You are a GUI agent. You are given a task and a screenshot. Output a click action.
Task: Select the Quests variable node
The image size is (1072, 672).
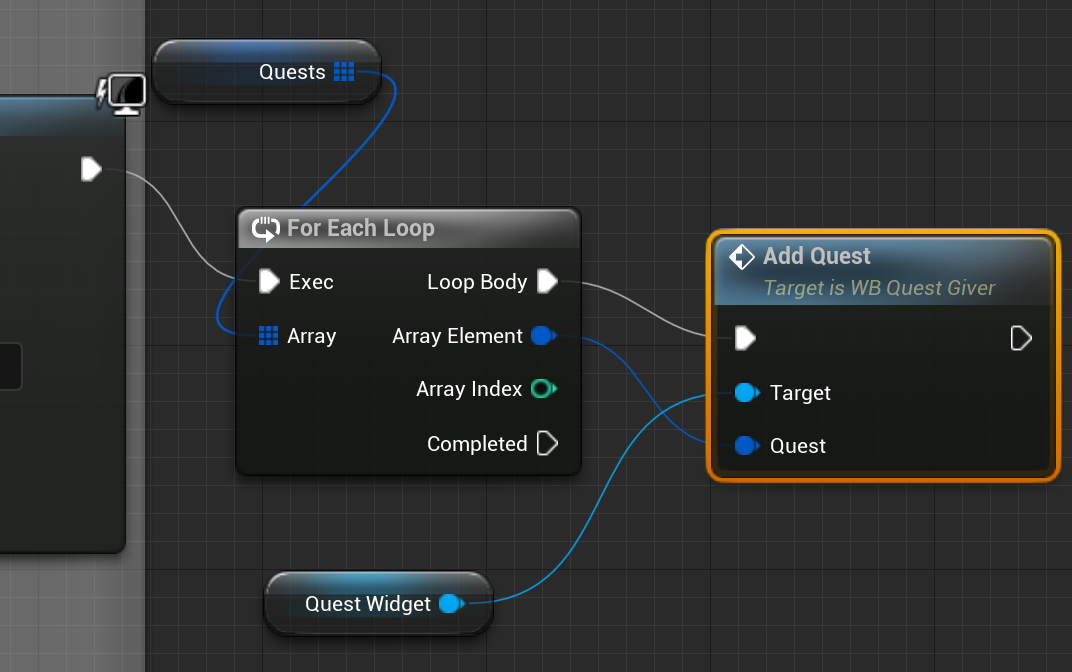pyautogui.click(x=267, y=72)
